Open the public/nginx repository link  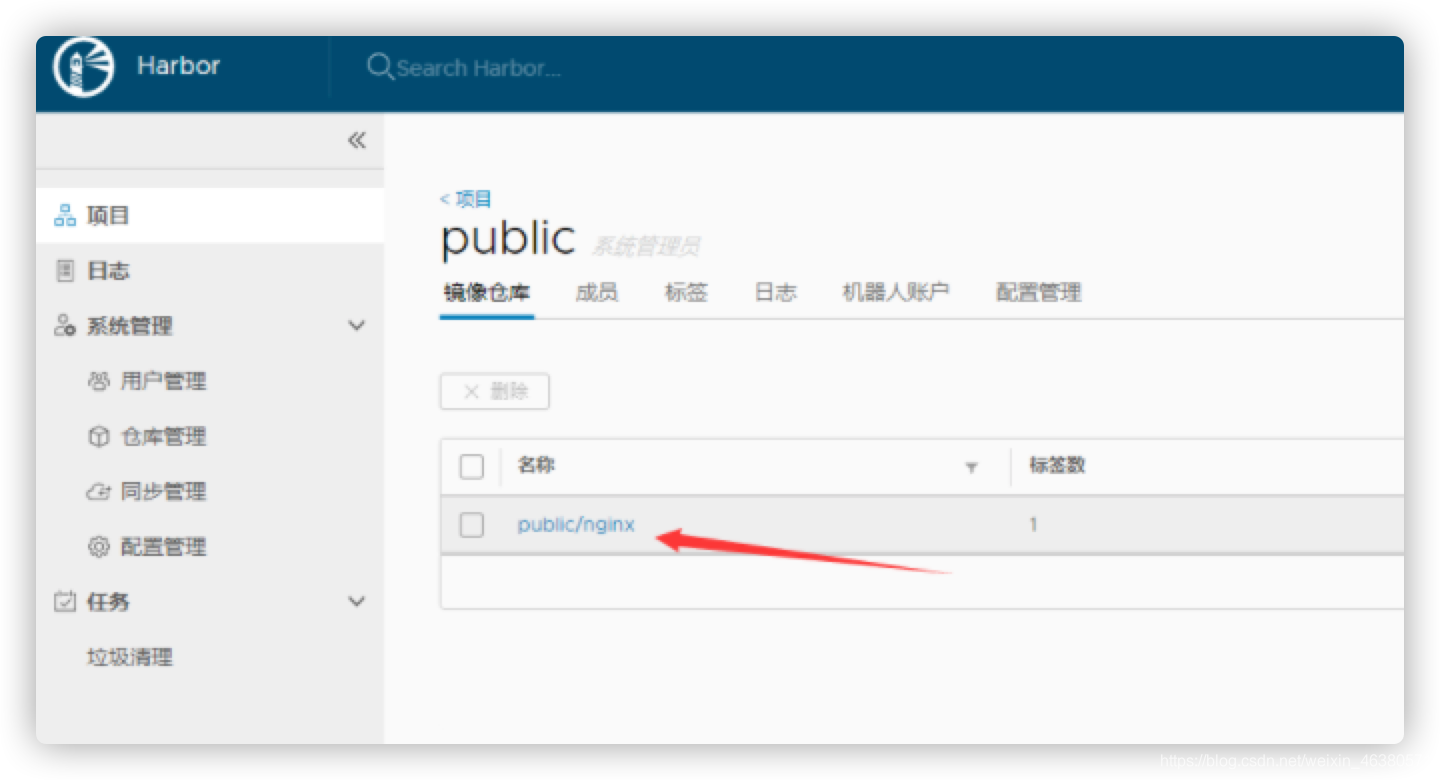coord(576,525)
